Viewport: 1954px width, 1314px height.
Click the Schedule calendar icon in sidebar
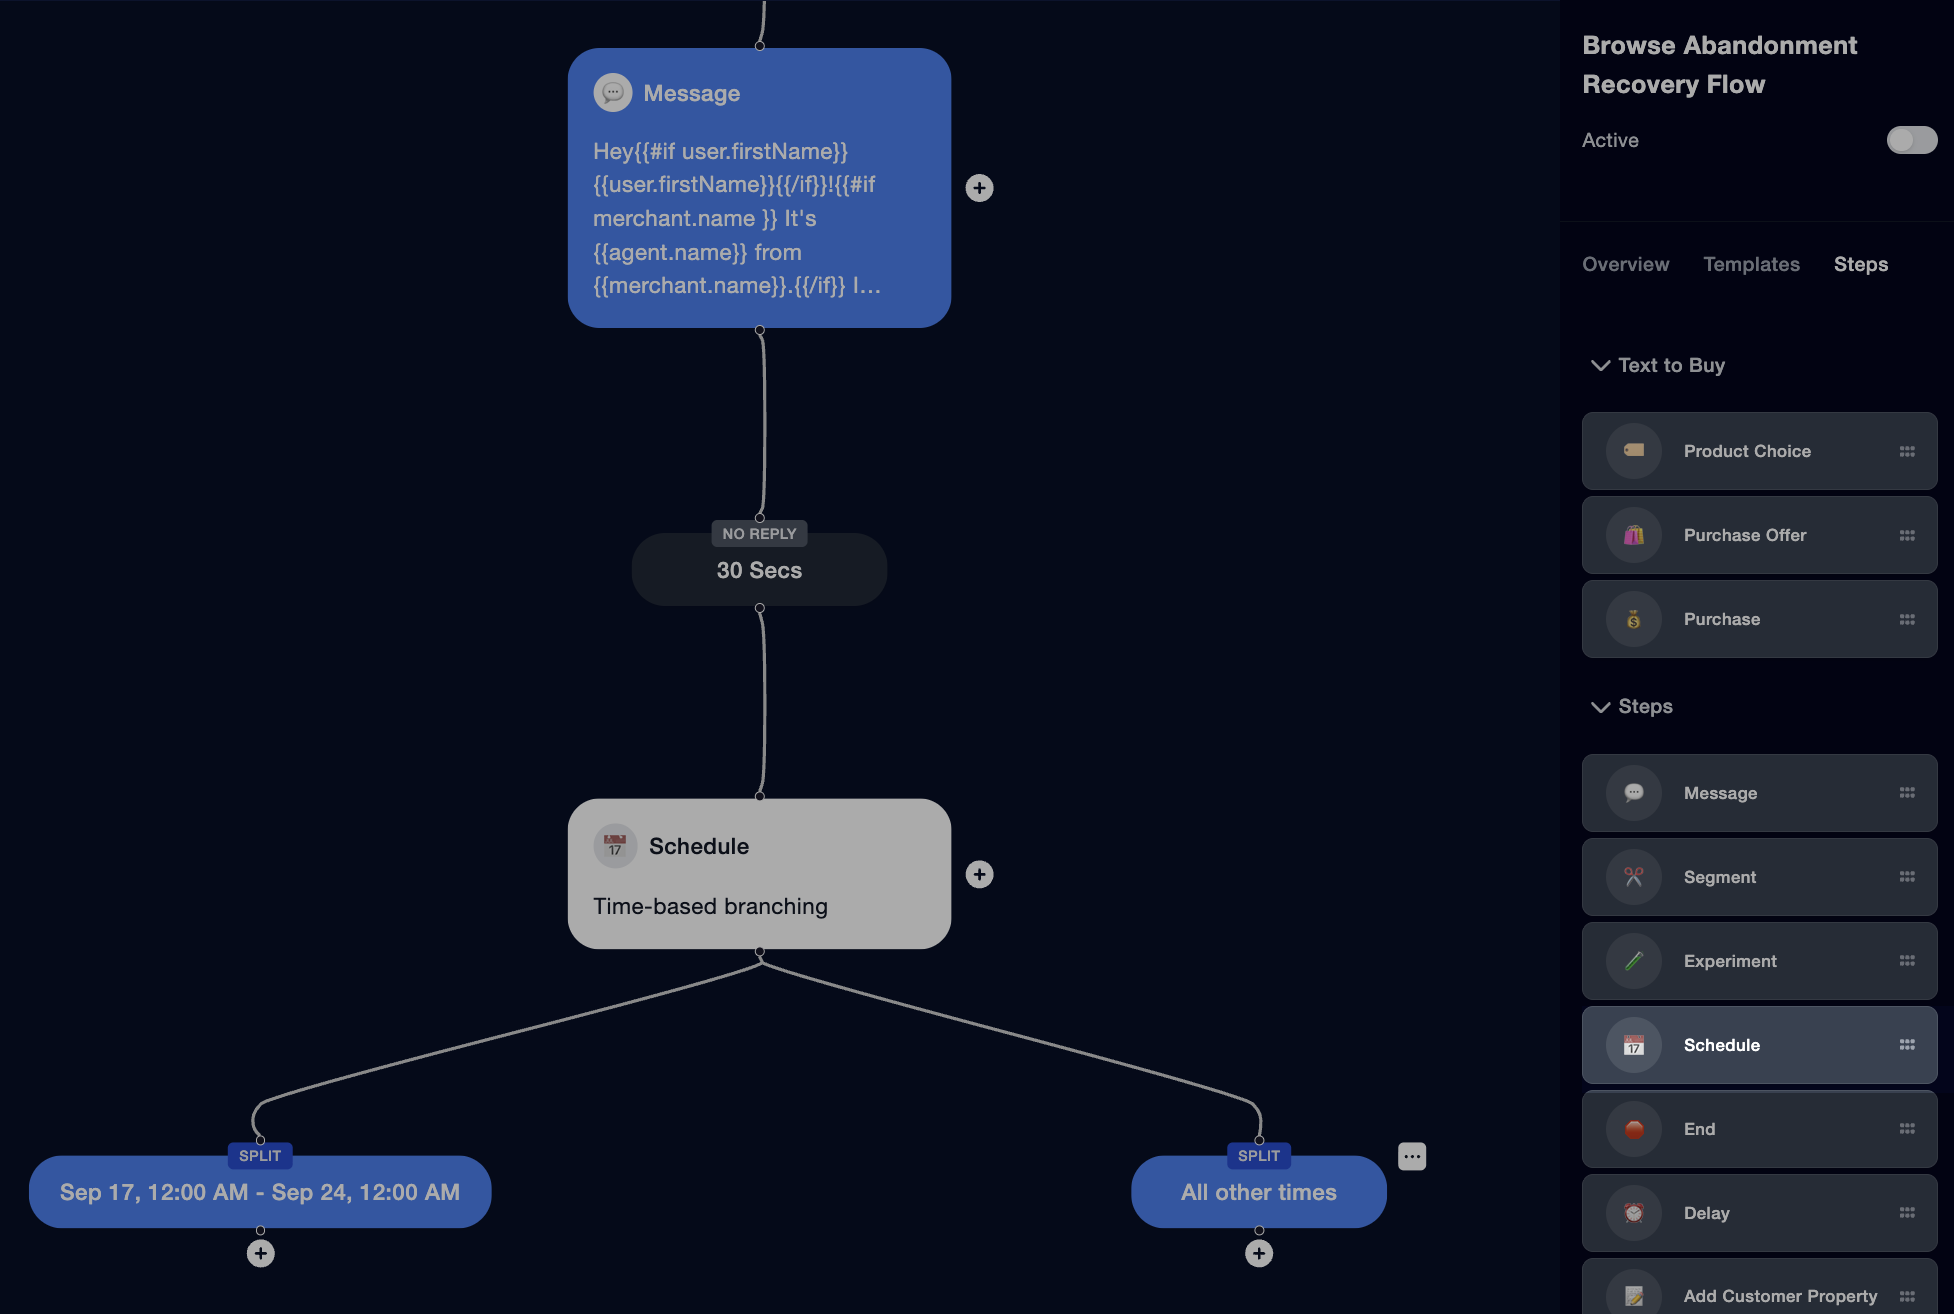coord(1633,1045)
